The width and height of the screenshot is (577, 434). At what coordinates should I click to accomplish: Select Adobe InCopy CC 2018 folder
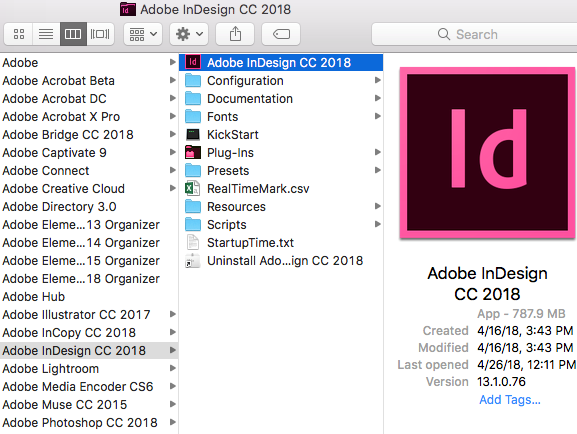click(89, 332)
